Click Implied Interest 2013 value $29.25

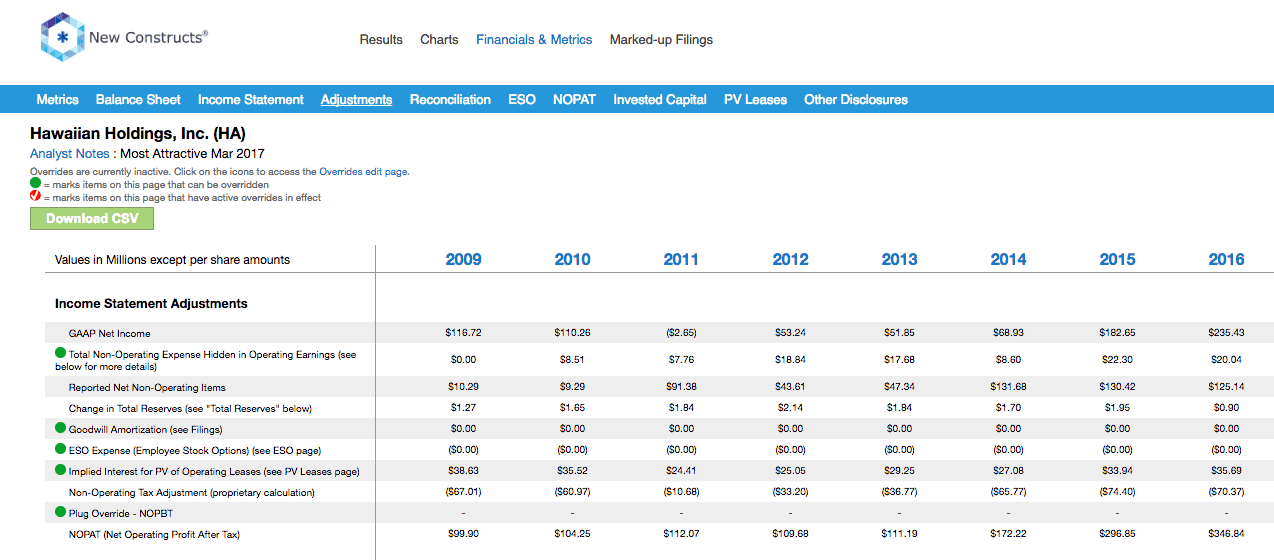(899, 471)
